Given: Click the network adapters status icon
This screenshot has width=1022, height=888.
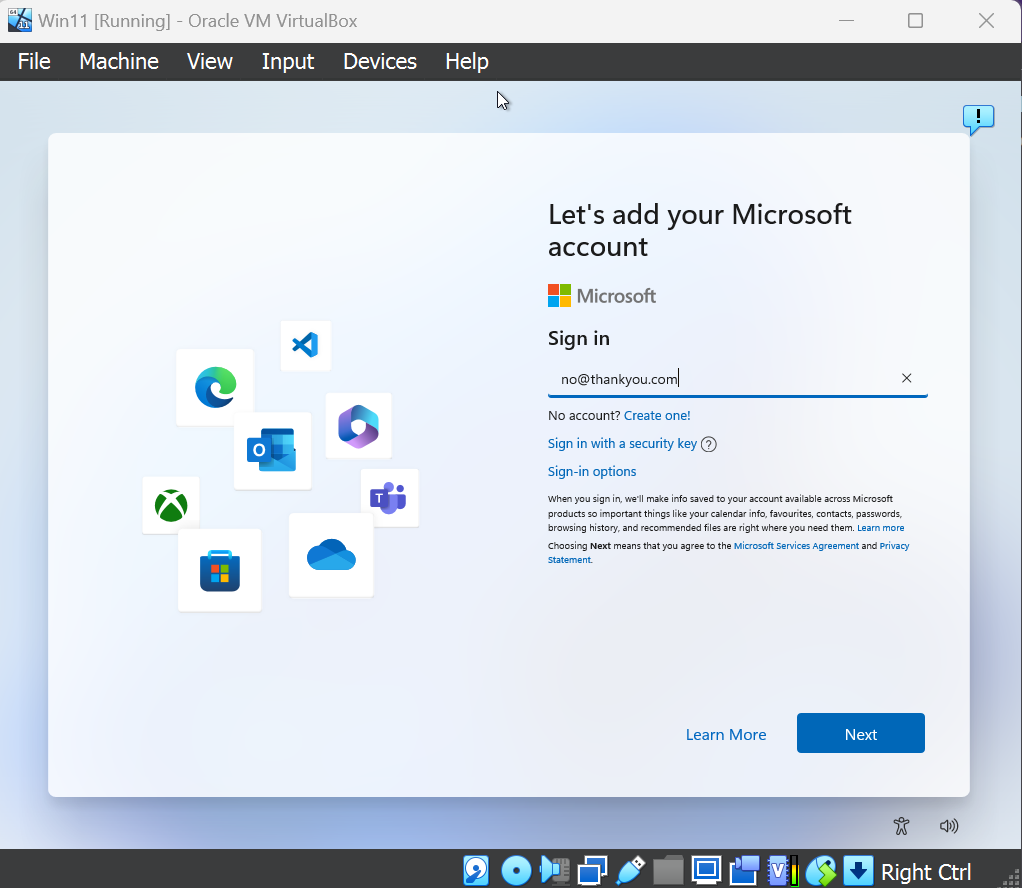Looking at the screenshot, I should [592, 871].
